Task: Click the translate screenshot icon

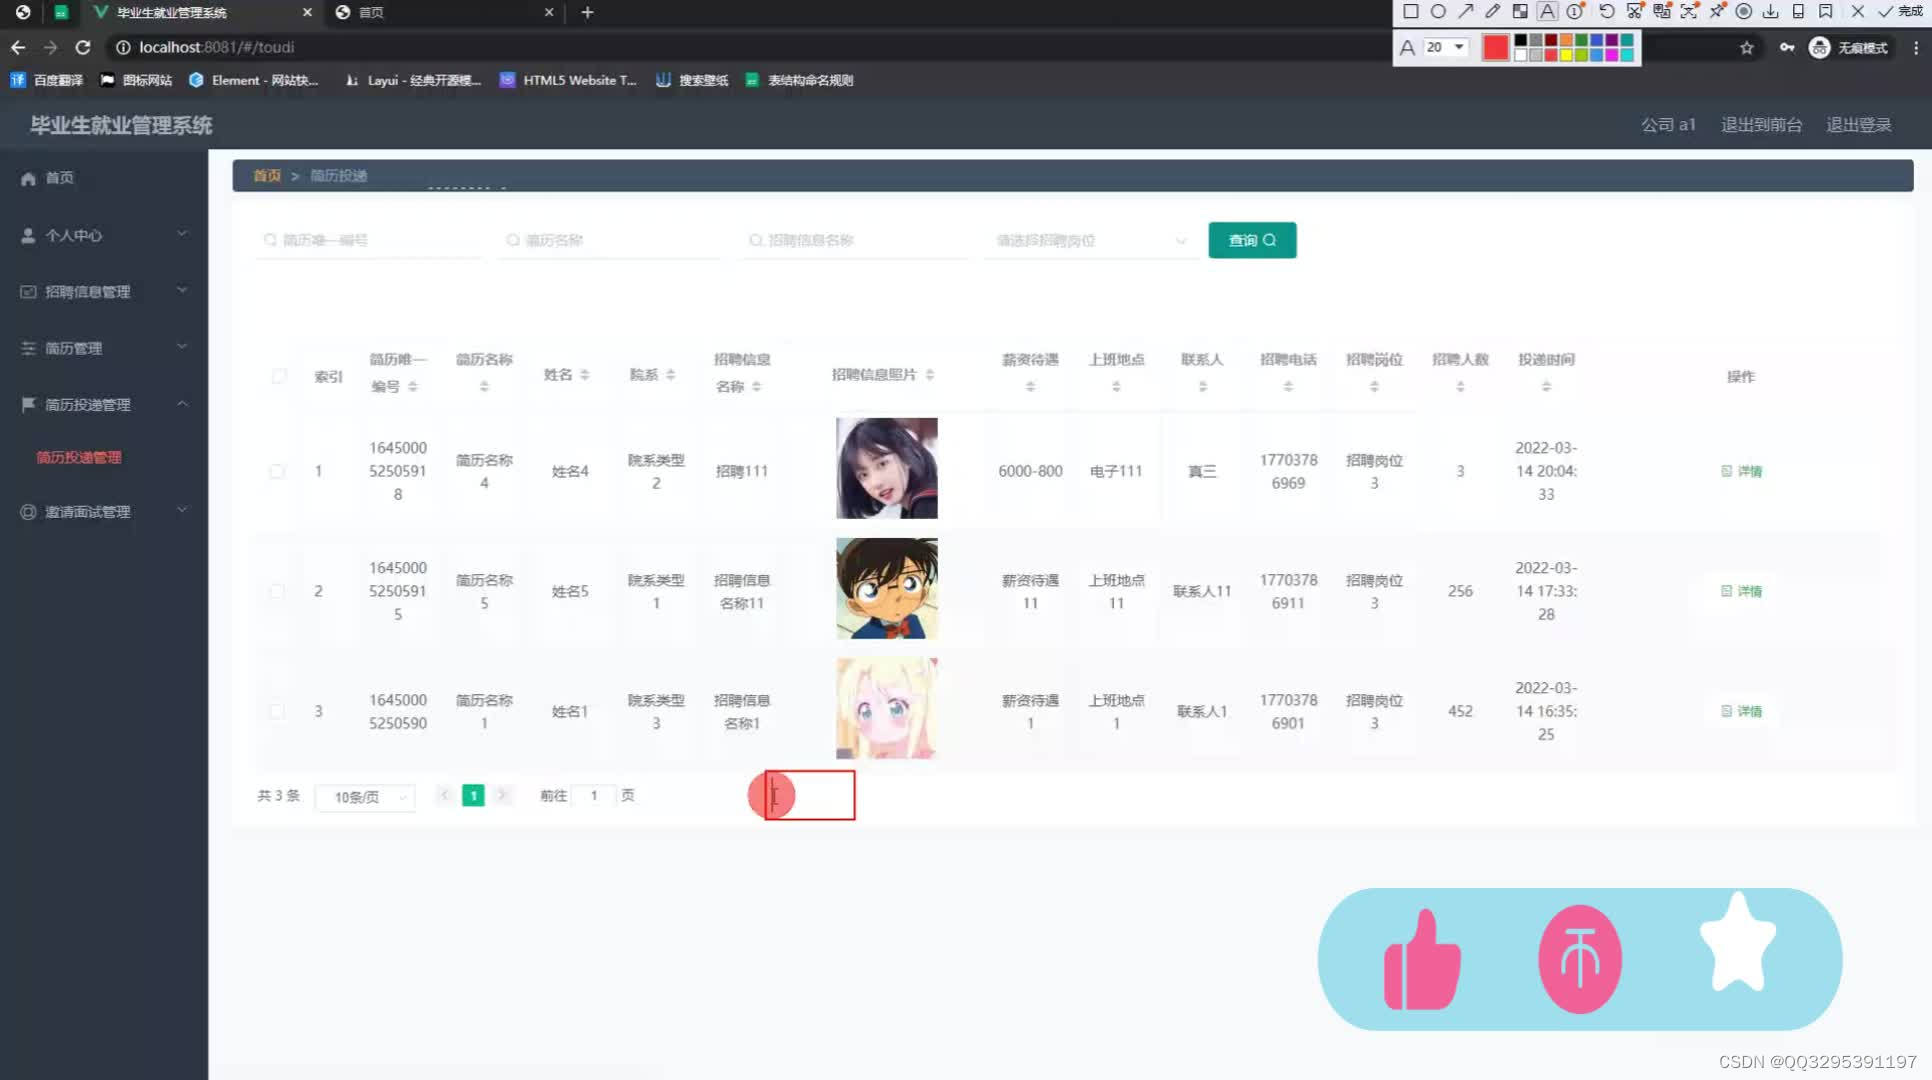Action: tap(1661, 12)
